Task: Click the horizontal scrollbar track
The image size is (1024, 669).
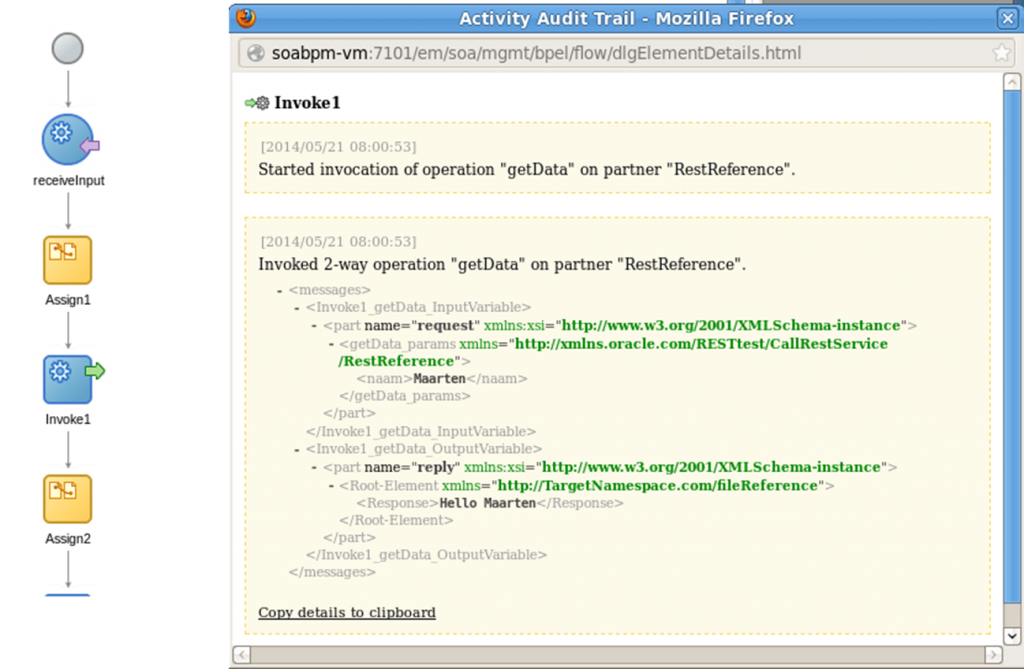Action: [617, 654]
